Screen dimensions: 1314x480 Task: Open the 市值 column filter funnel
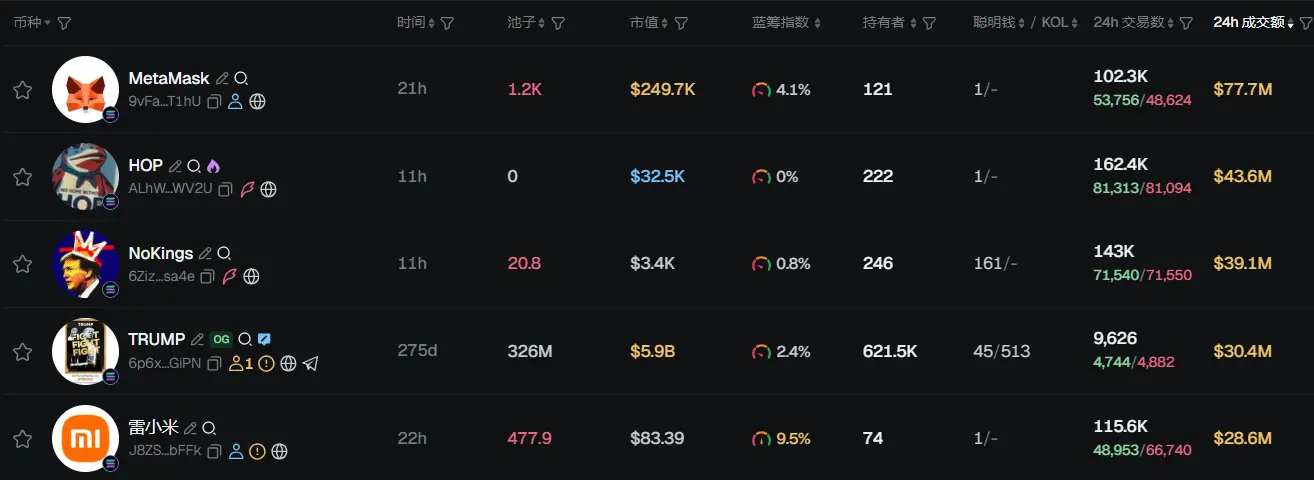(681, 23)
